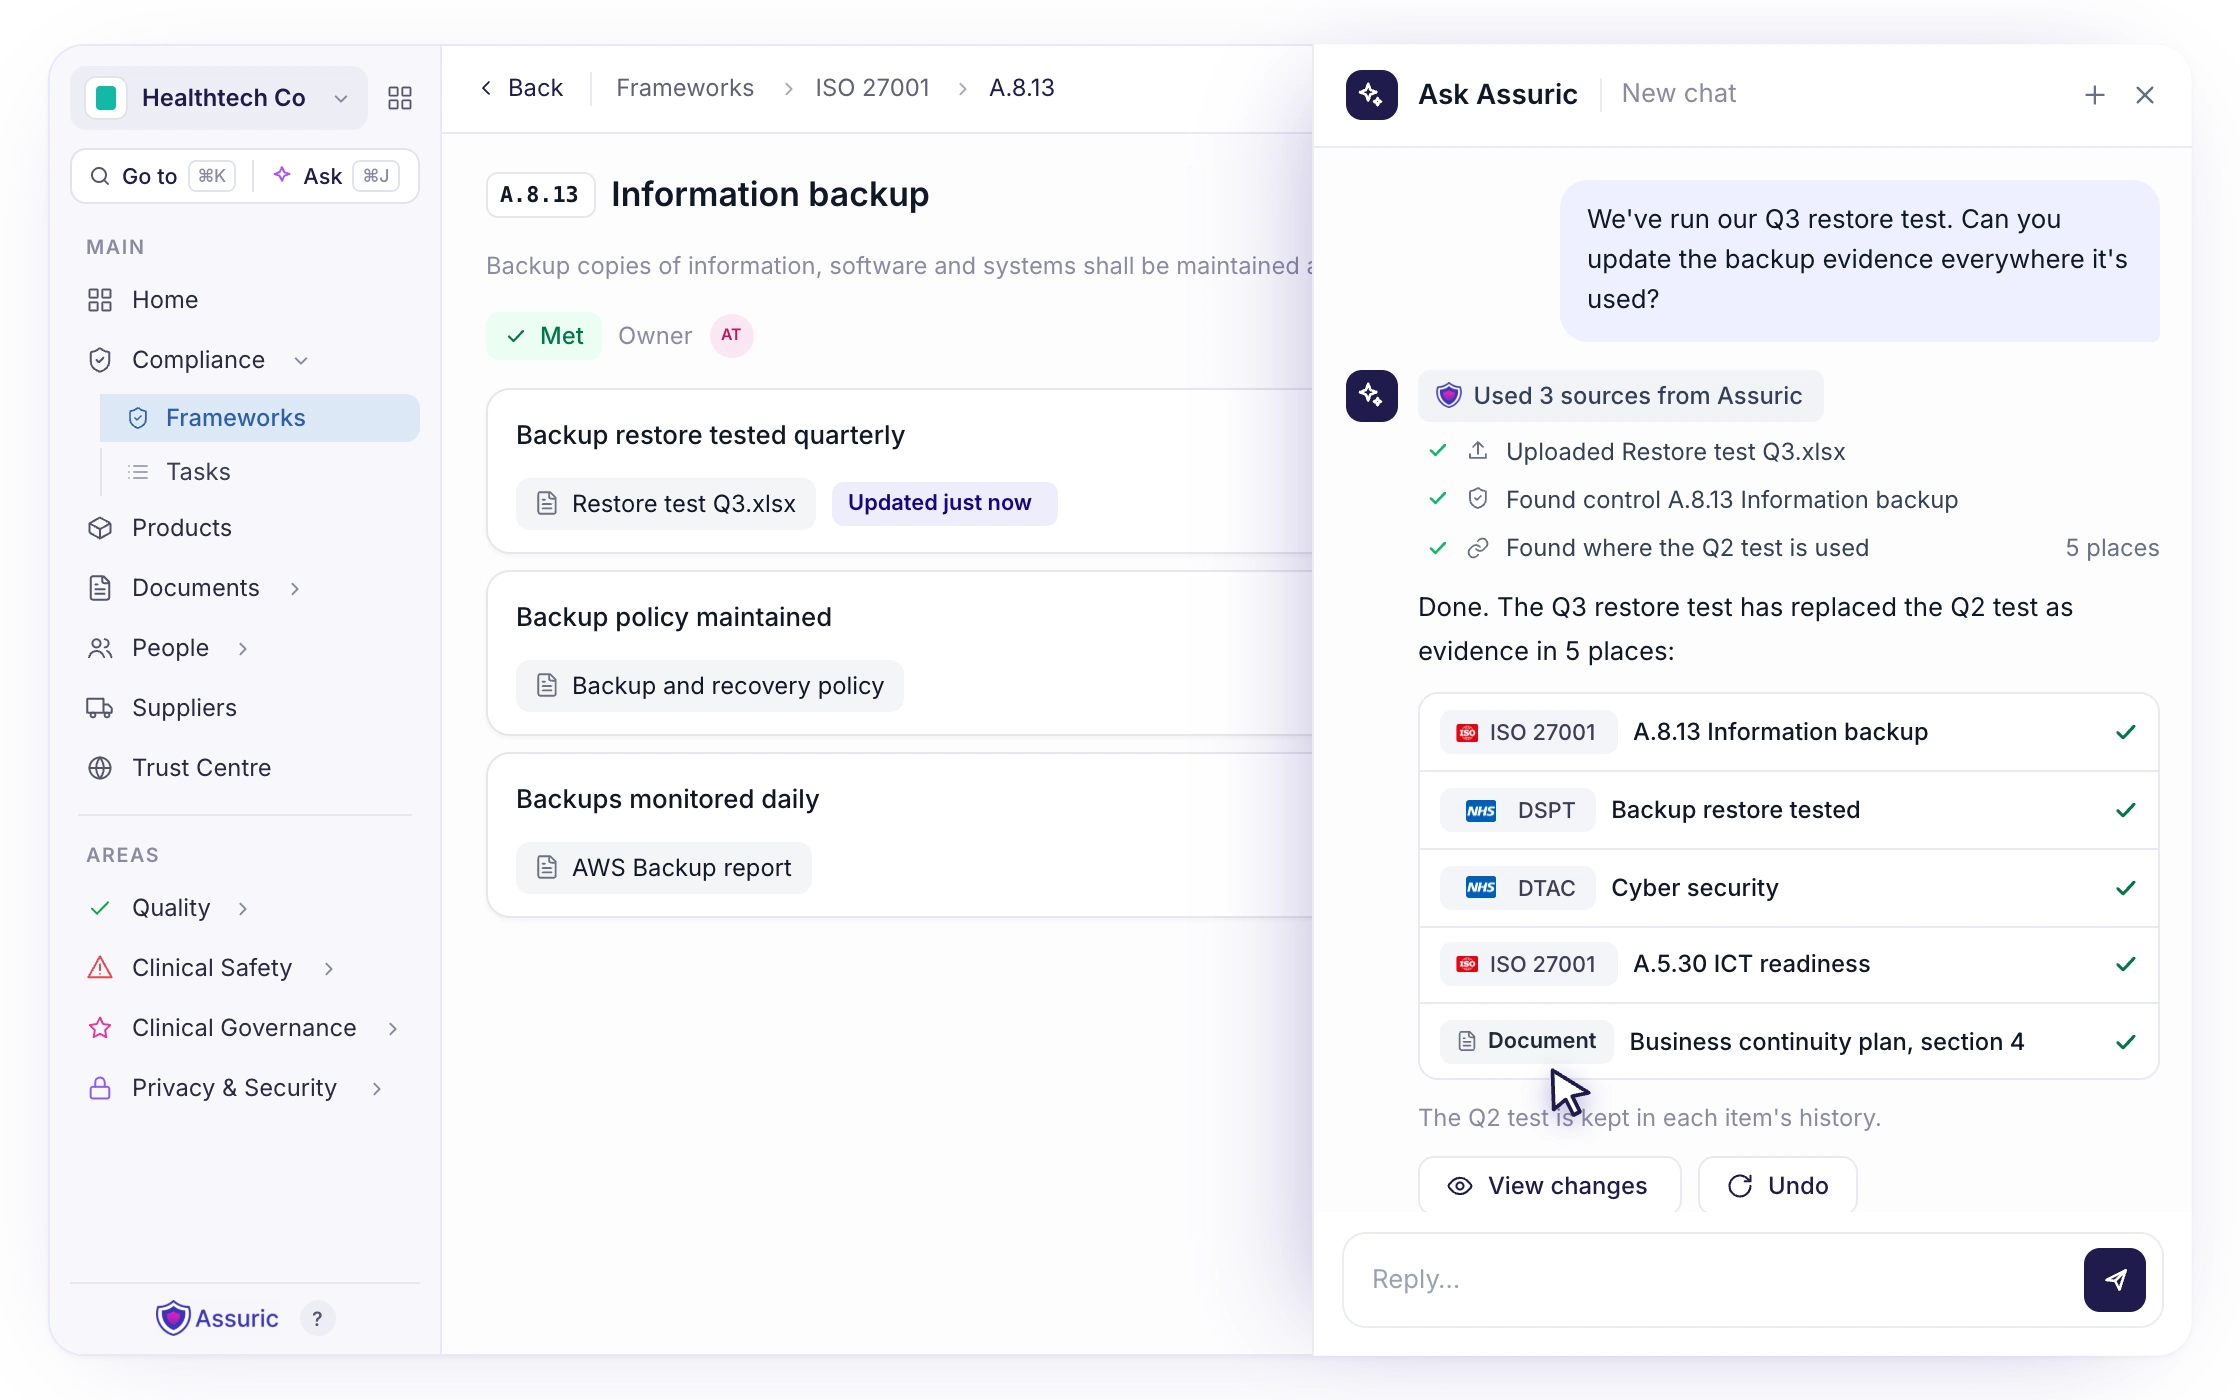Open the apps grid icon beside Healthtech Co
Image resolution: width=2240 pixels, height=1400 pixels.
coord(400,98)
